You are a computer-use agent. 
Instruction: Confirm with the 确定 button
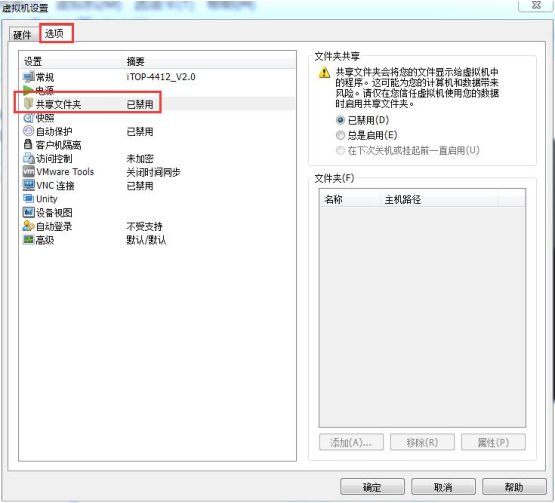click(x=372, y=487)
